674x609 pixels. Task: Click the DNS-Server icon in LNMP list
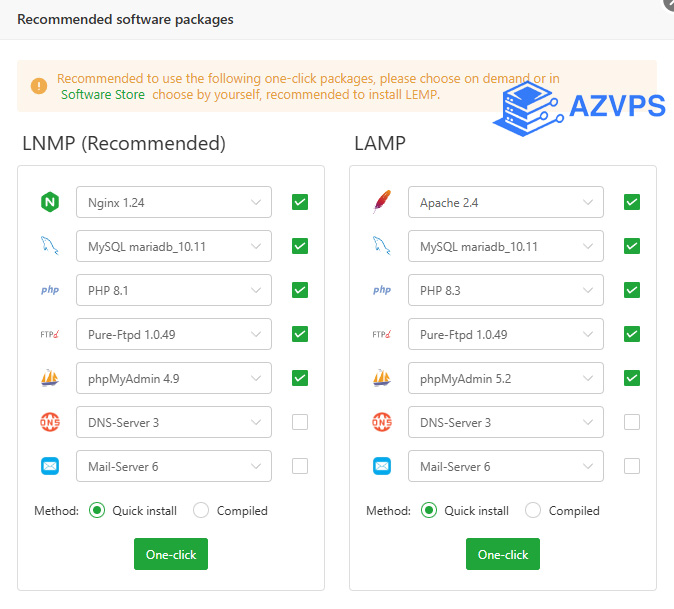(x=50, y=422)
